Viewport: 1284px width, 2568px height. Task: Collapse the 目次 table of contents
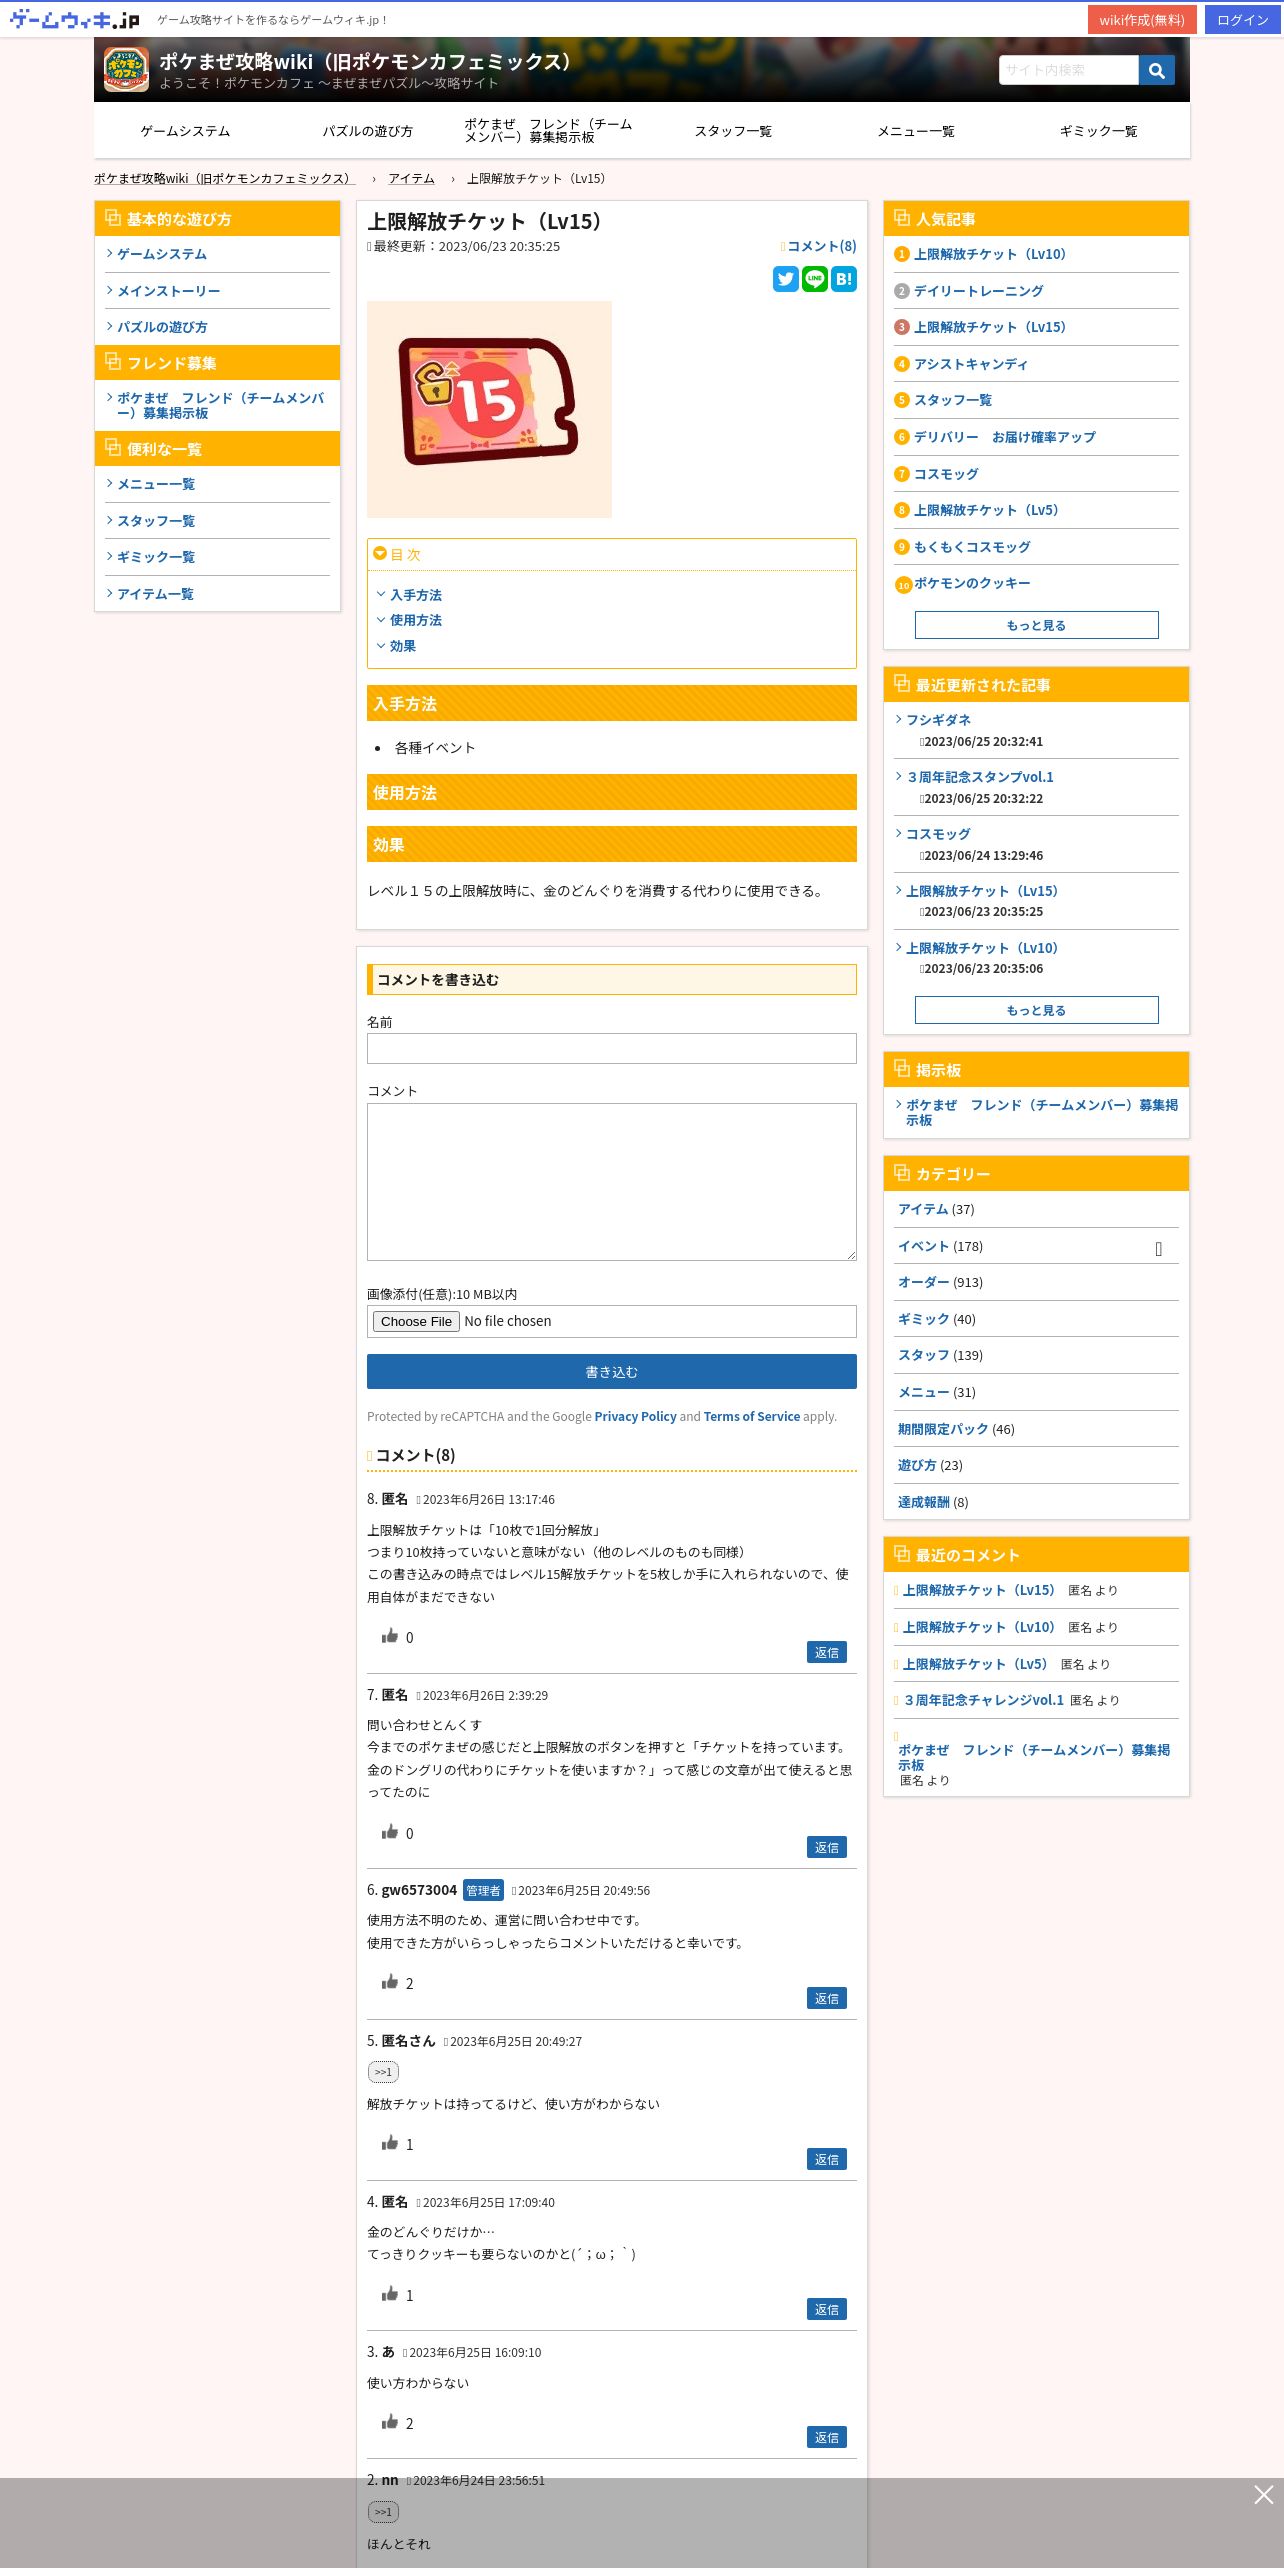(x=380, y=553)
